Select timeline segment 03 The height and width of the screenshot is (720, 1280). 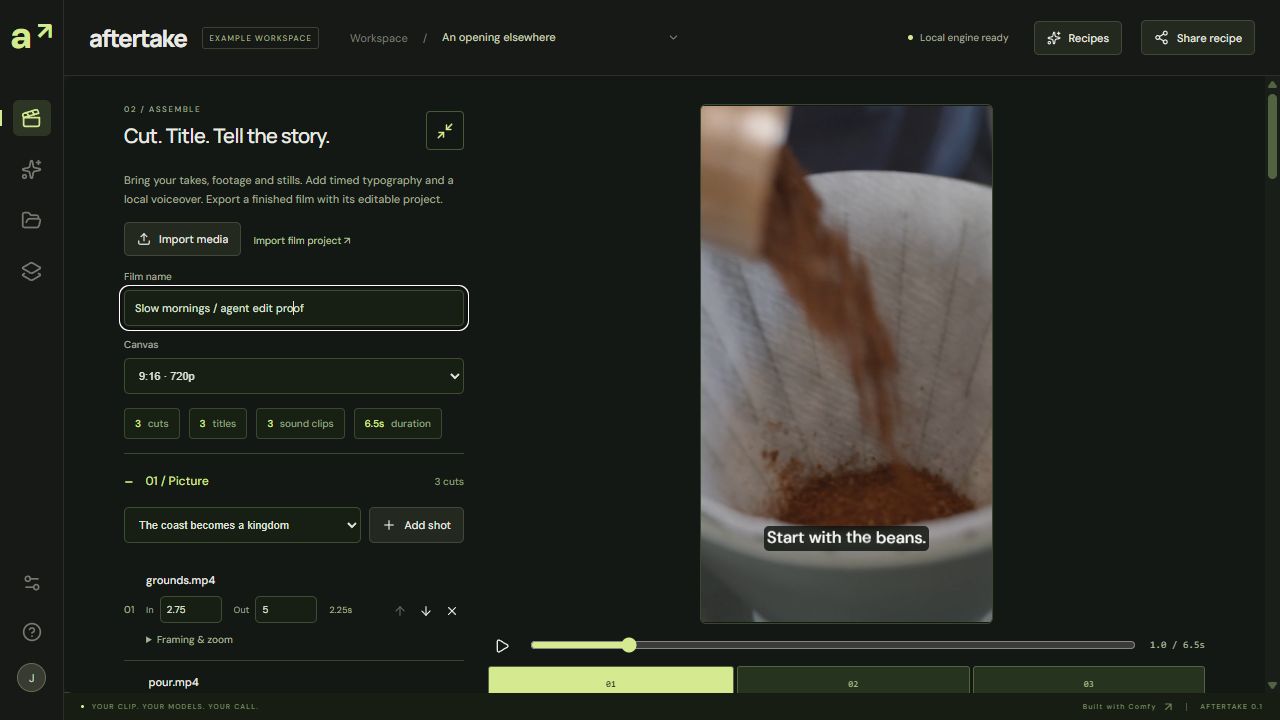click(x=1089, y=679)
